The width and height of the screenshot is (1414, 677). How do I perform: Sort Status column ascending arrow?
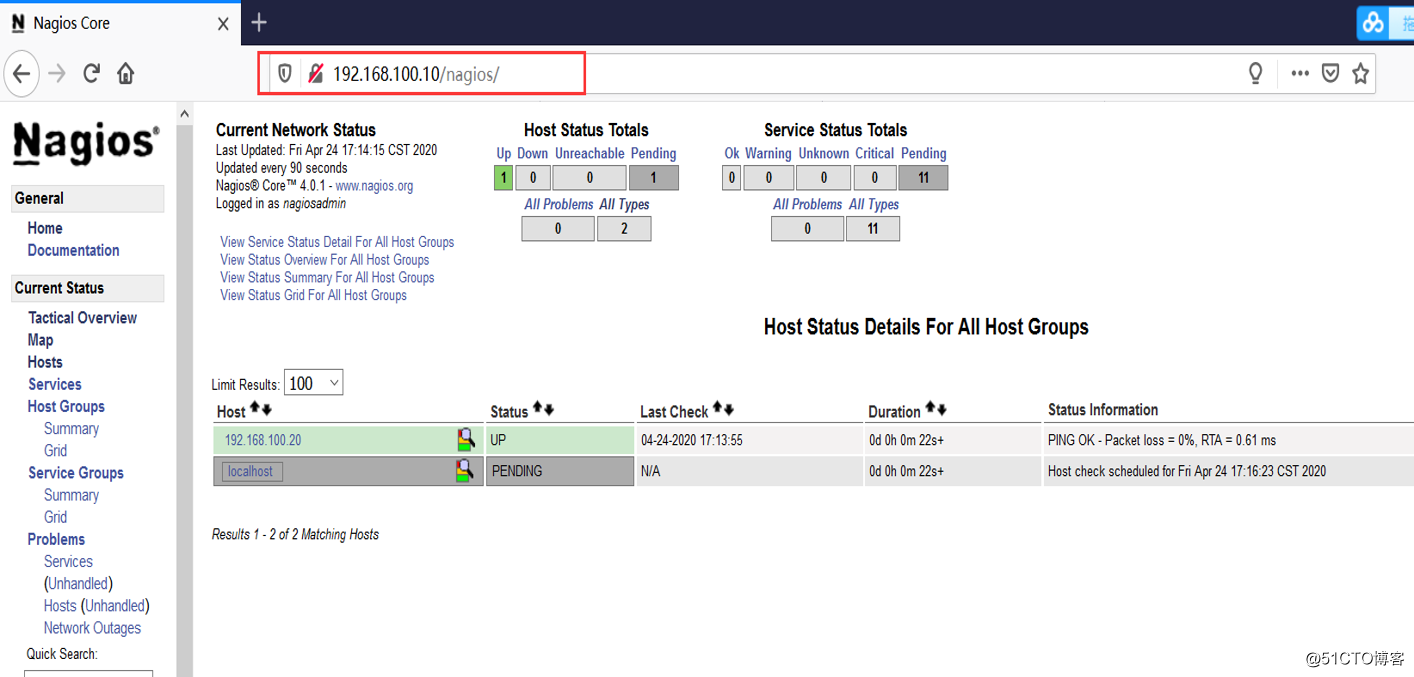point(538,409)
